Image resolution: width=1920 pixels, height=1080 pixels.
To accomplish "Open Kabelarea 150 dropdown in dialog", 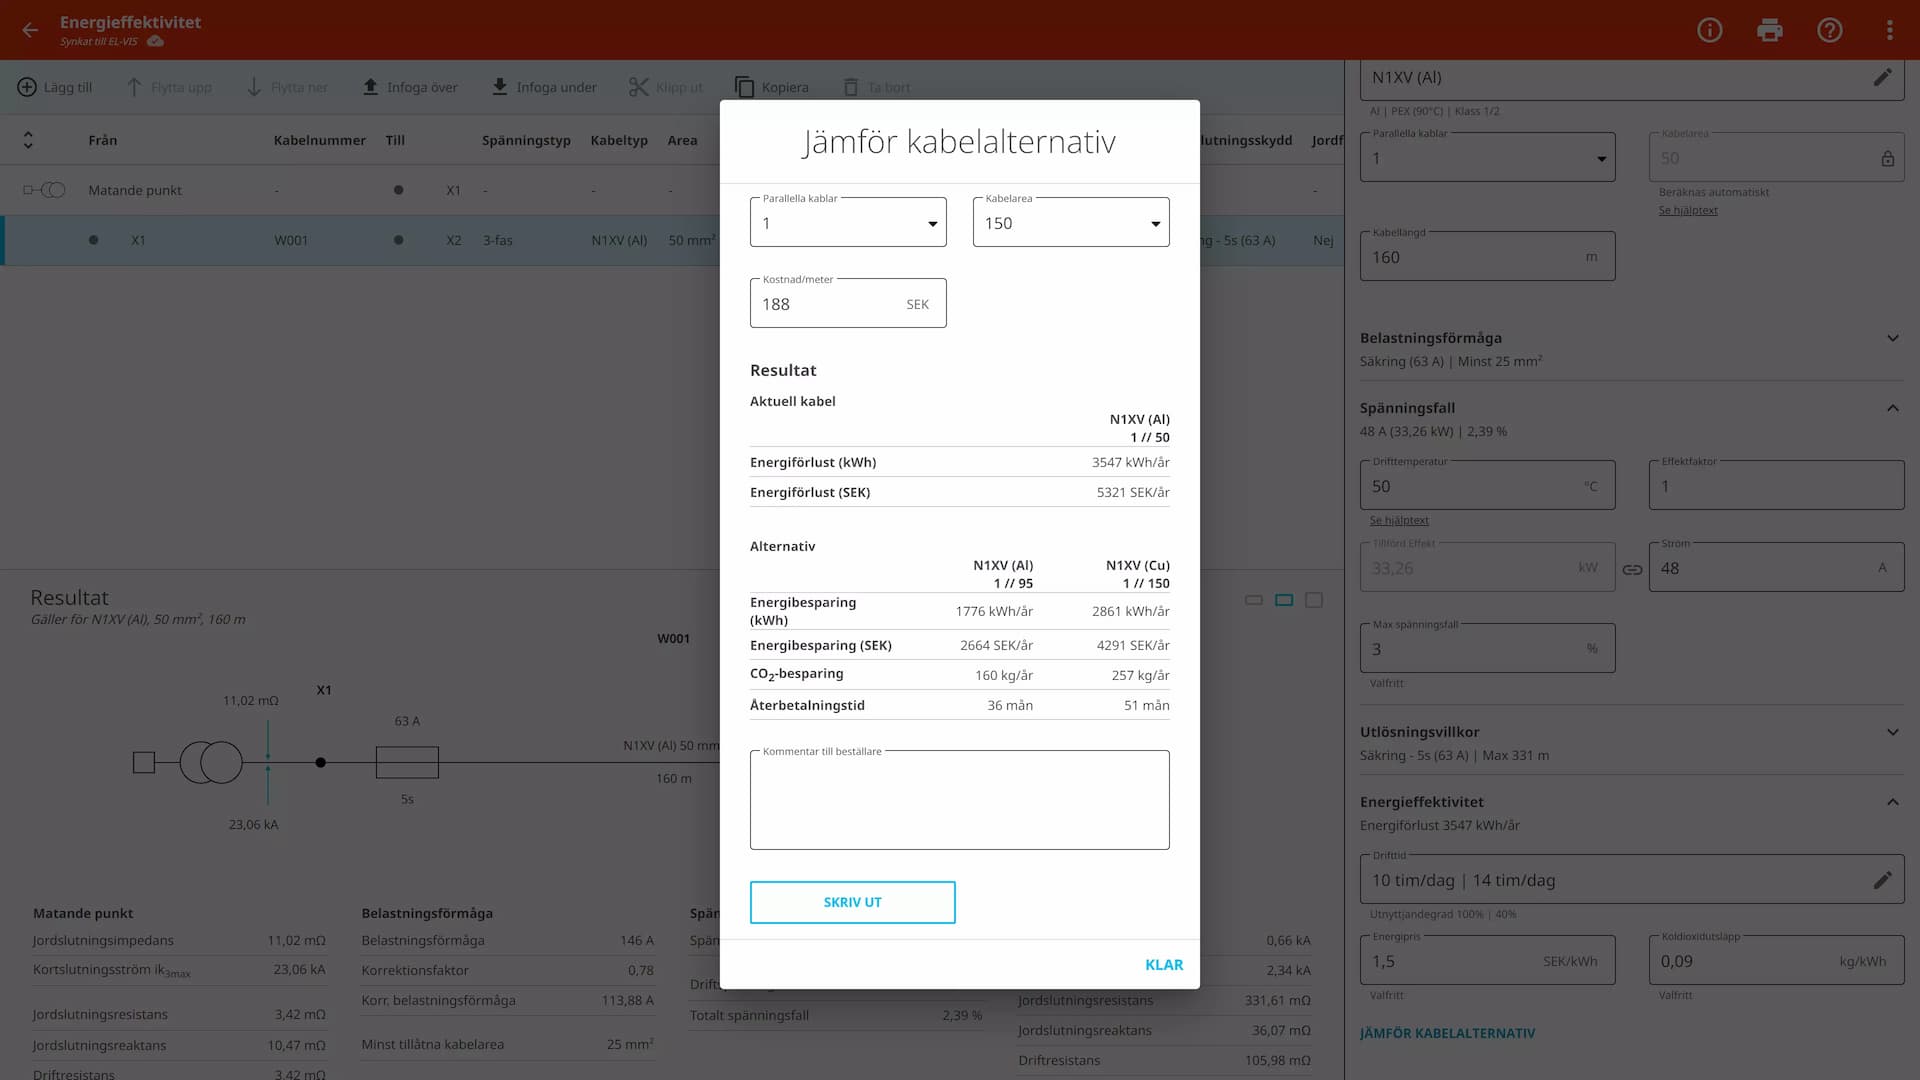I will point(1071,222).
